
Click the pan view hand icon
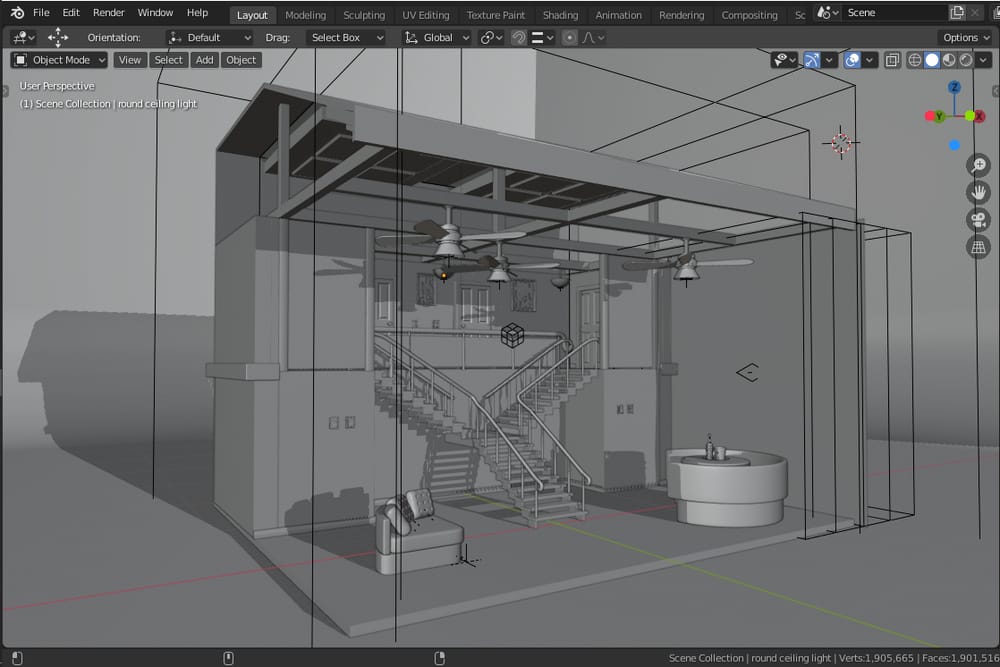978,193
